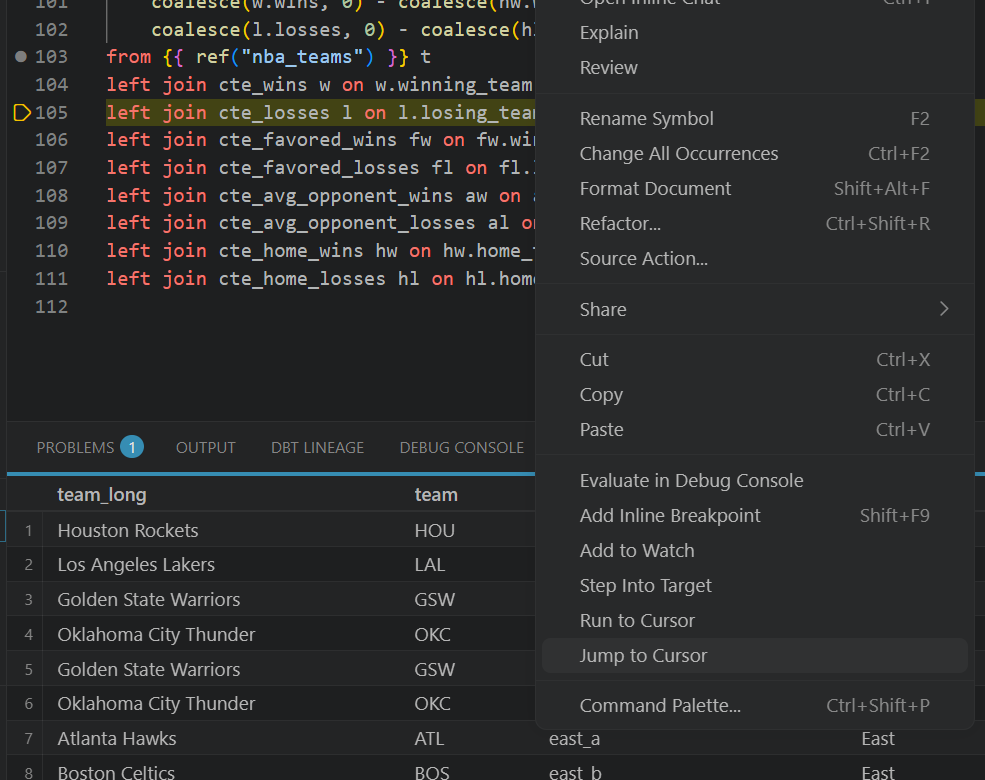Place cursor on cte_wins in line 104

[263, 85]
